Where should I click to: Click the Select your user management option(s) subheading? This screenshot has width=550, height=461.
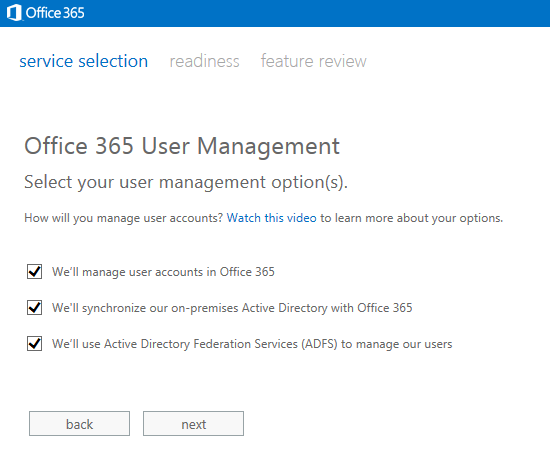tap(186, 182)
